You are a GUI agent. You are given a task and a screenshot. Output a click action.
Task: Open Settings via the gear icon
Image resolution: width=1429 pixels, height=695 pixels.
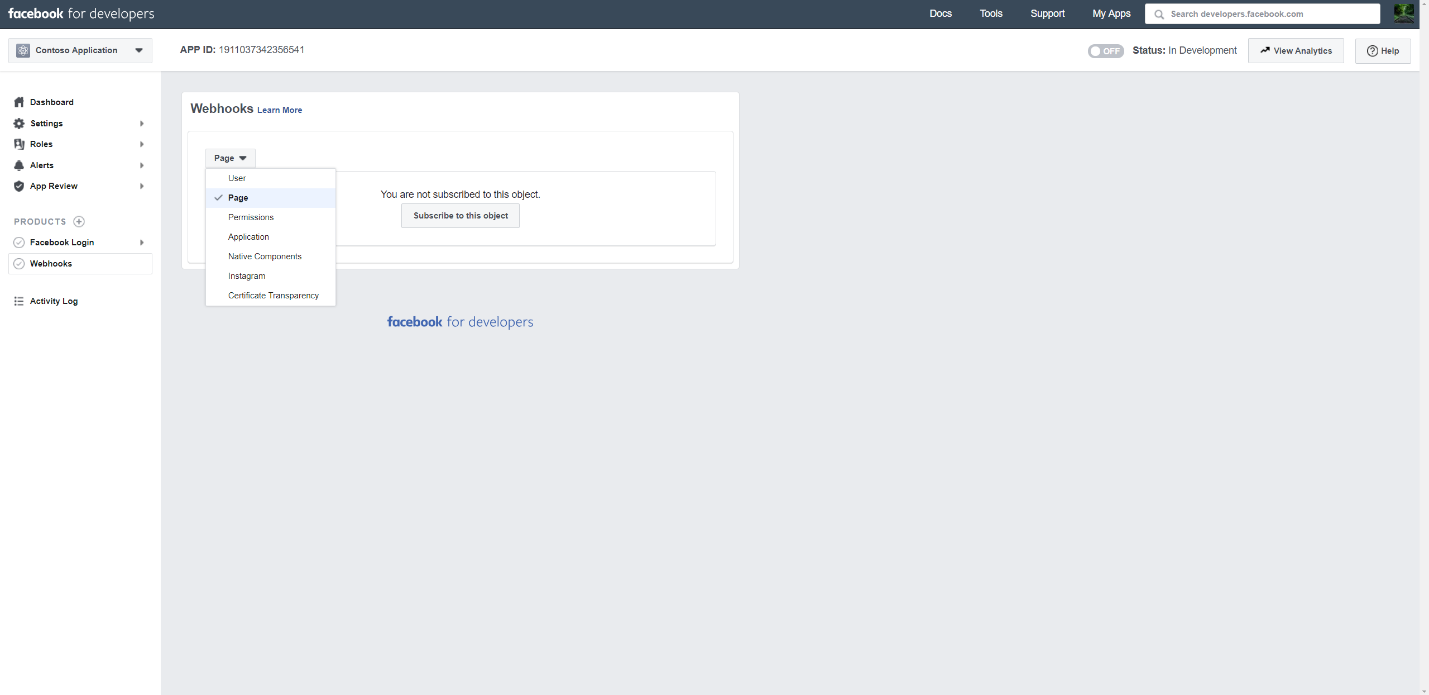(17, 122)
